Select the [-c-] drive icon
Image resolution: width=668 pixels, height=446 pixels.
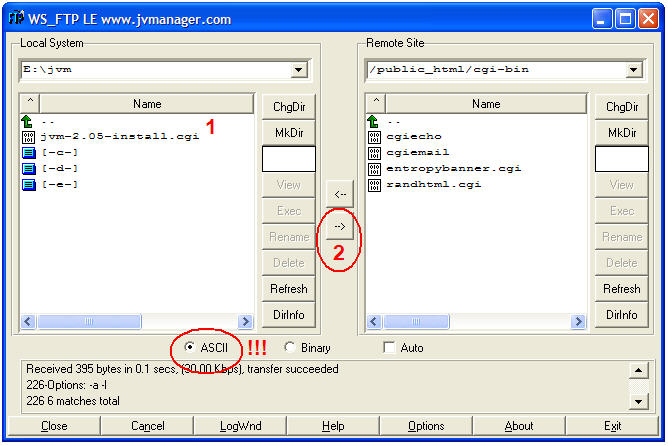point(29,153)
